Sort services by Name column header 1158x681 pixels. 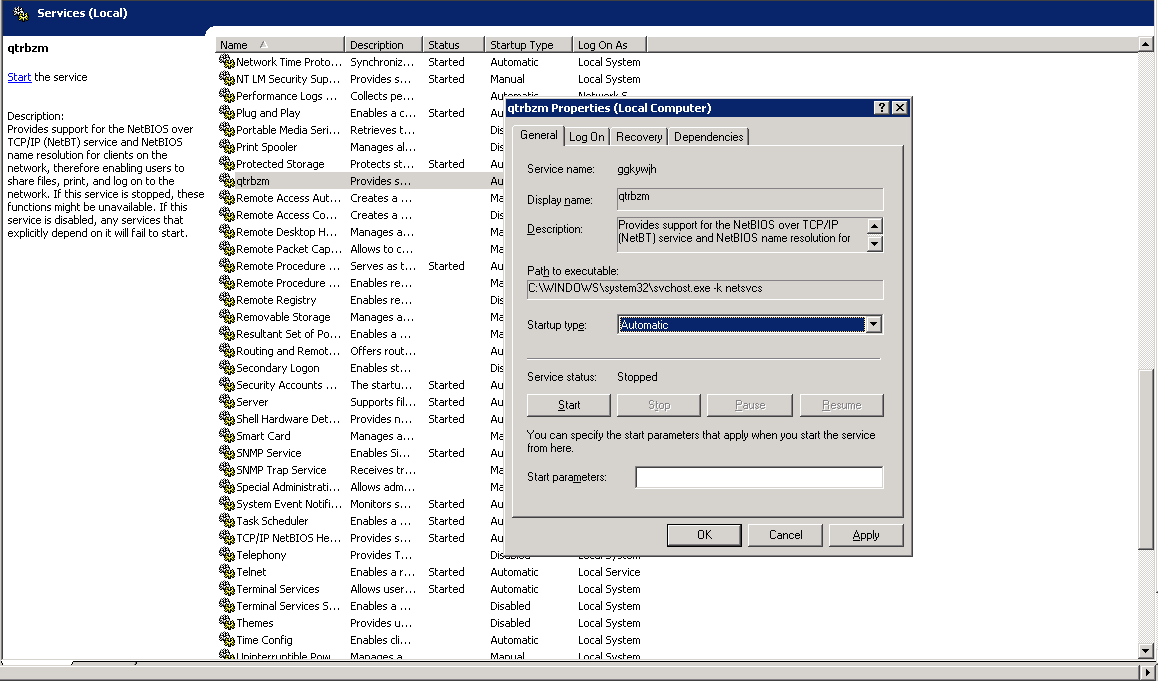[280, 45]
